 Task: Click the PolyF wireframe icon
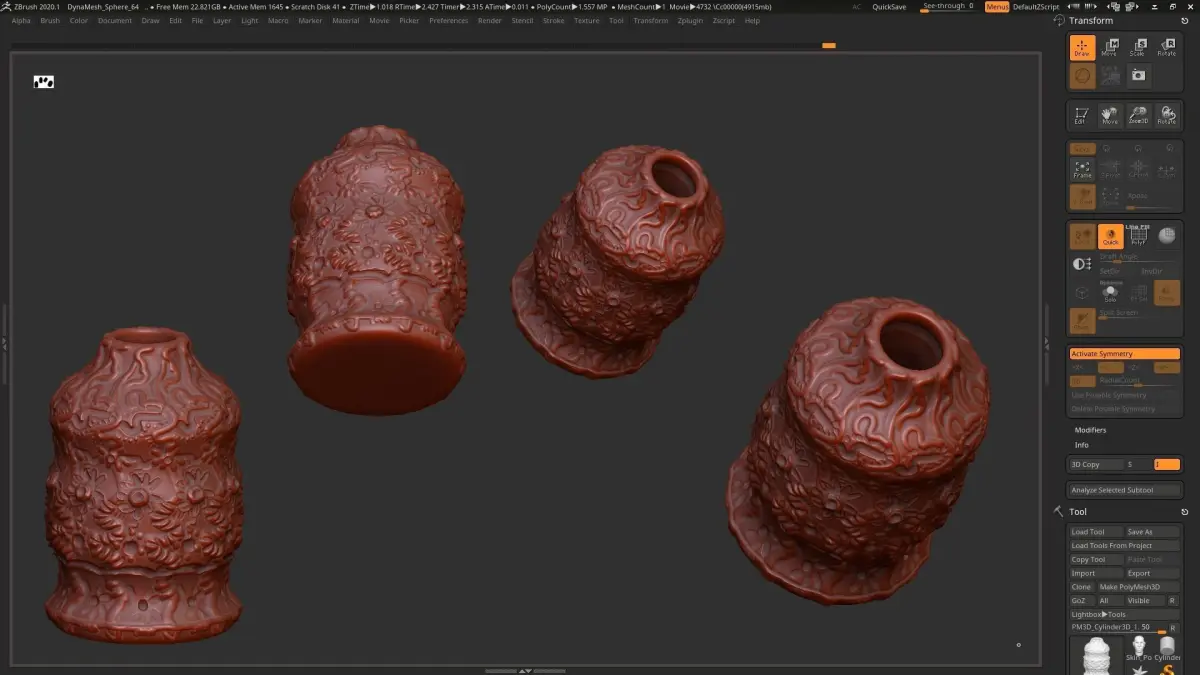tap(1138, 236)
